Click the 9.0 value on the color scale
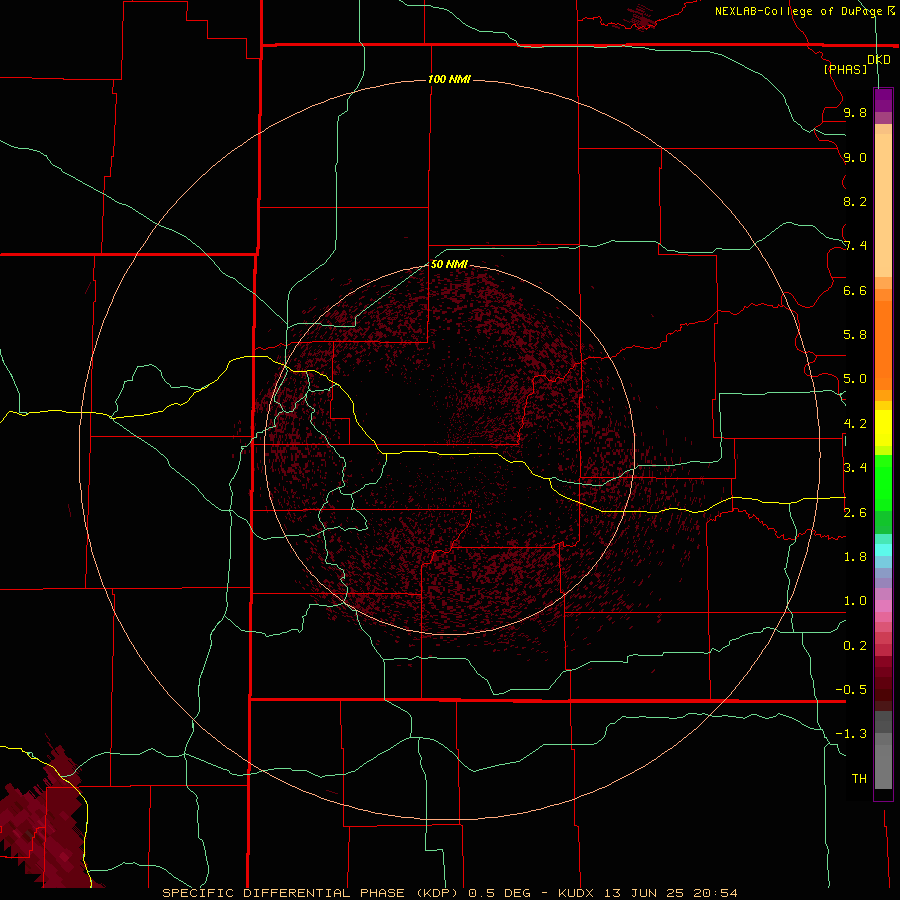The image size is (900, 900). tap(855, 157)
